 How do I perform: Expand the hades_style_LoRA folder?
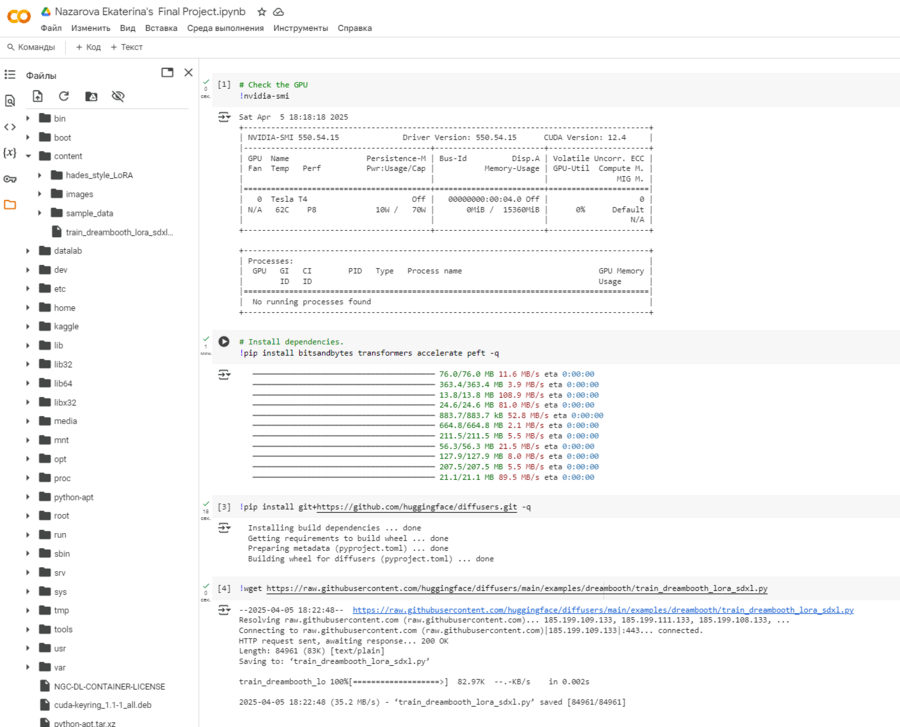40,175
